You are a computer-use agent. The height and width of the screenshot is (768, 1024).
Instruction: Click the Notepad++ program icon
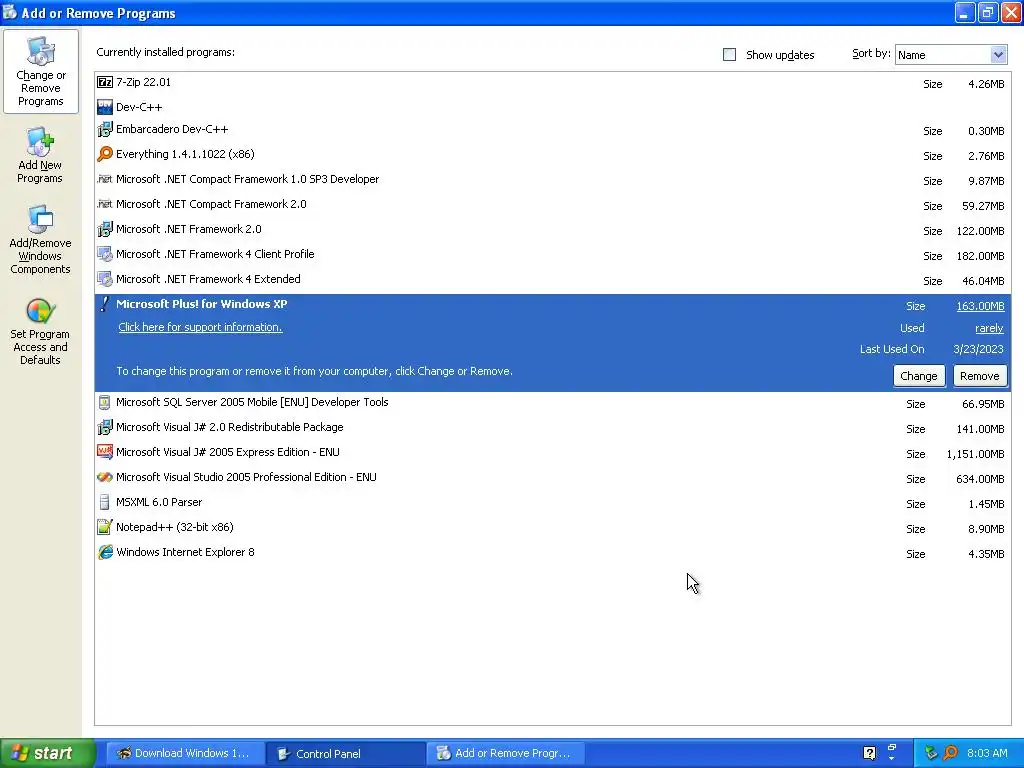click(104, 527)
